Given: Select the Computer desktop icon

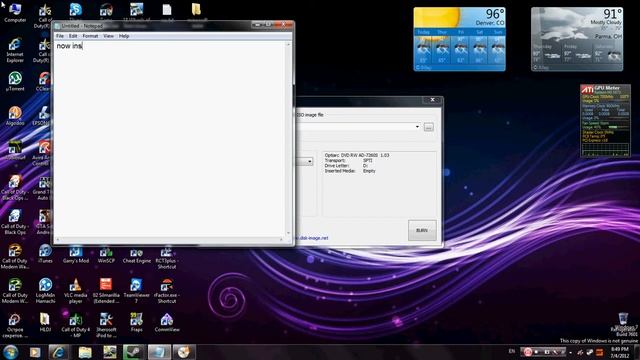Looking at the screenshot, I should (x=15, y=13).
